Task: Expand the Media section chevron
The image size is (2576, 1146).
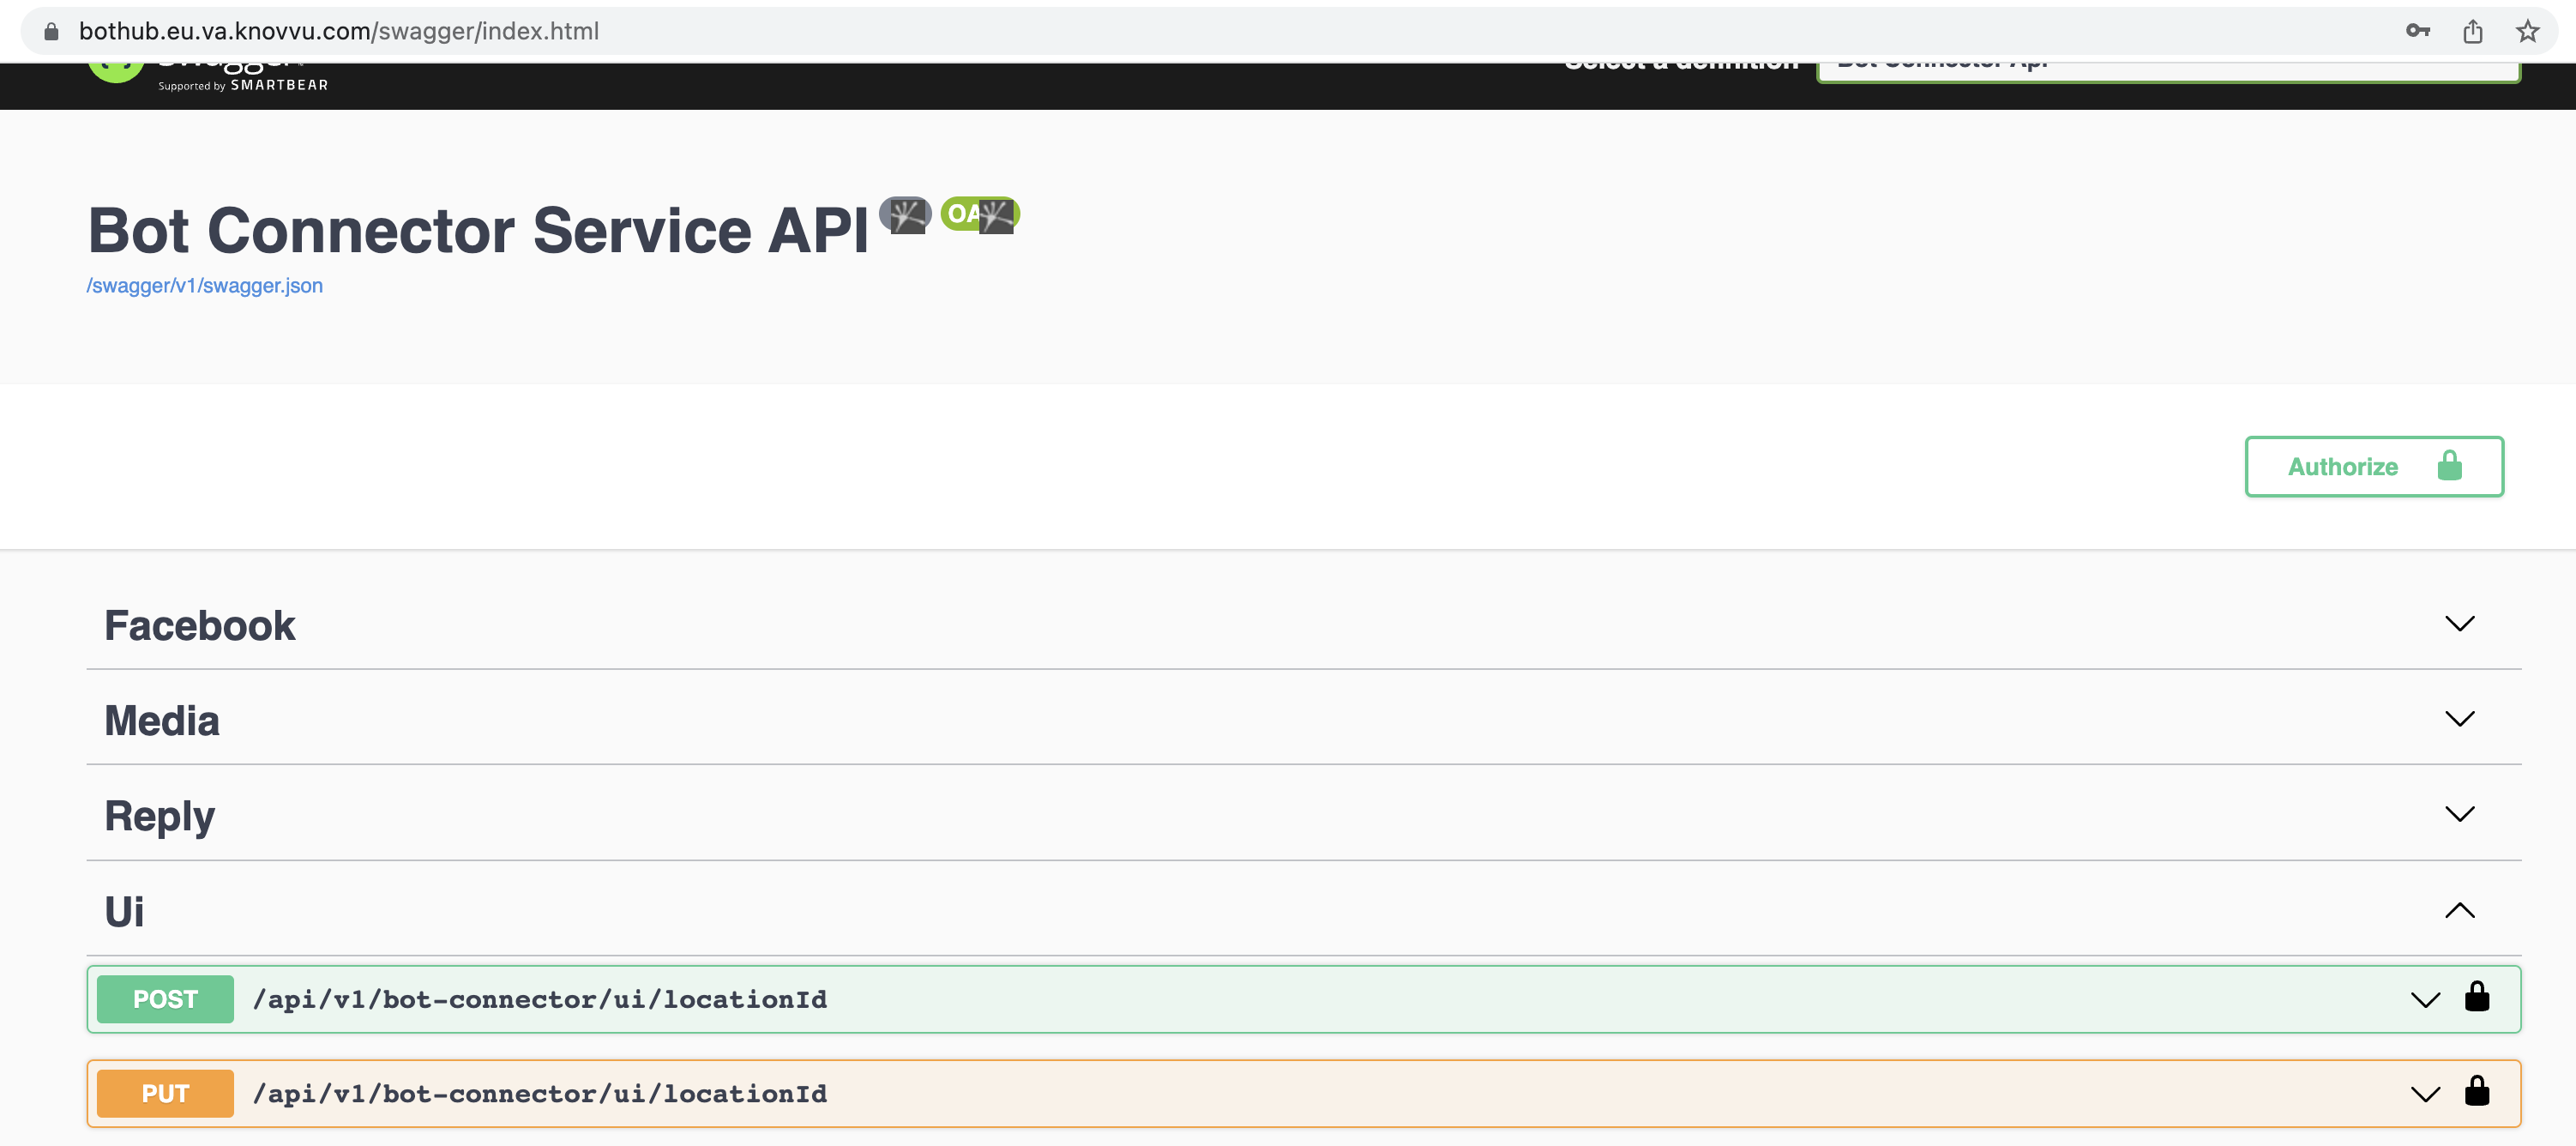Action: click(x=2459, y=719)
